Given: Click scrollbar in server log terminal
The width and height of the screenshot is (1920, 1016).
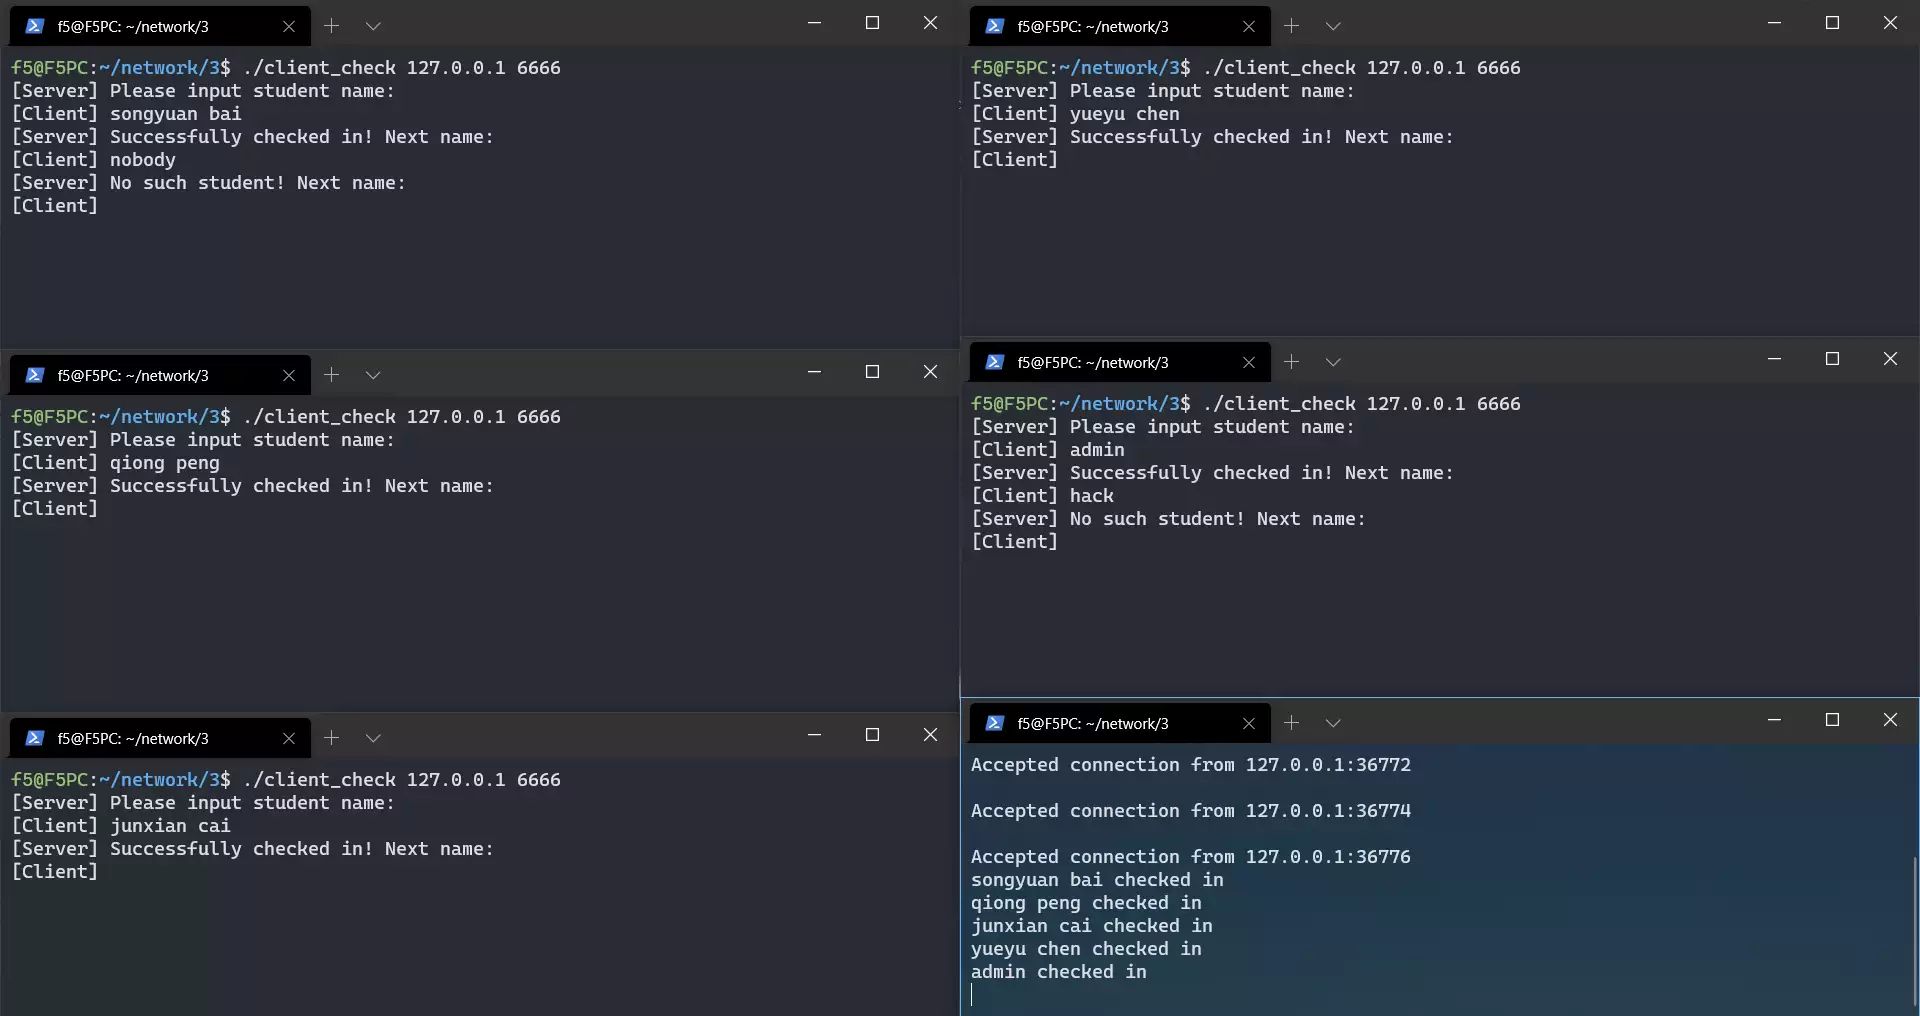Looking at the screenshot, I should pyautogui.click(x=1914, y=930).
